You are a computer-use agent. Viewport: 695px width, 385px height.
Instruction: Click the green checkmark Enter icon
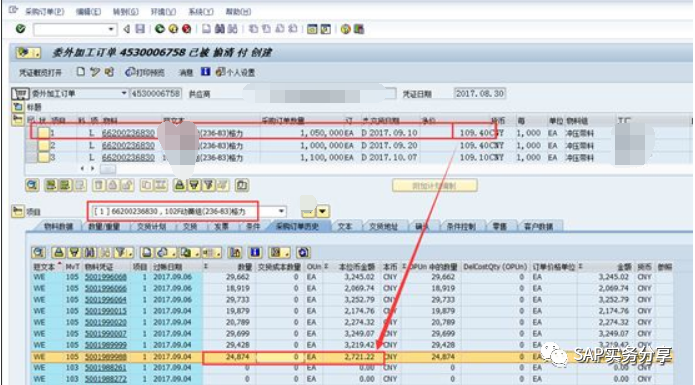pyautogui.click(x=20, y=29)
